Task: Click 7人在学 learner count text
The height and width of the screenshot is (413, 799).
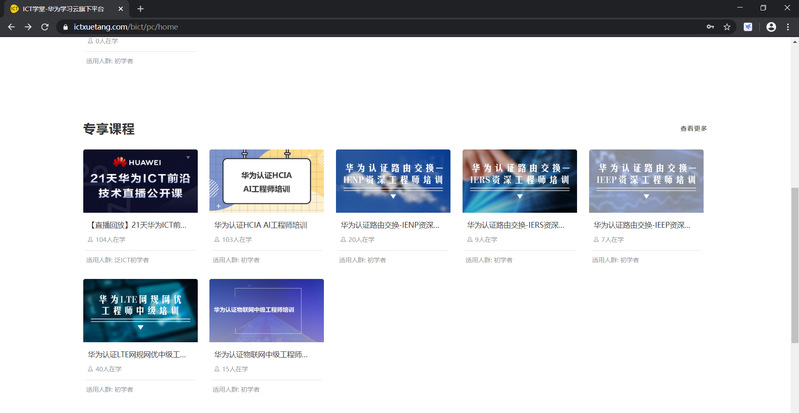Action: tap(612, 240)
